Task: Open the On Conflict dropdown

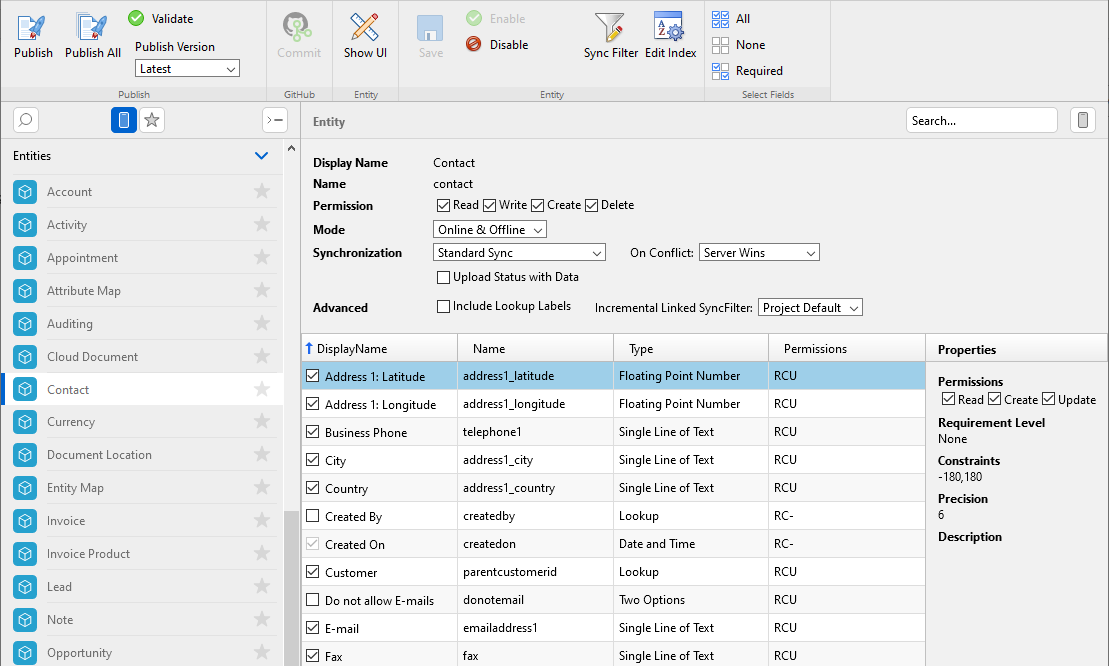Action: coord(759,253)
